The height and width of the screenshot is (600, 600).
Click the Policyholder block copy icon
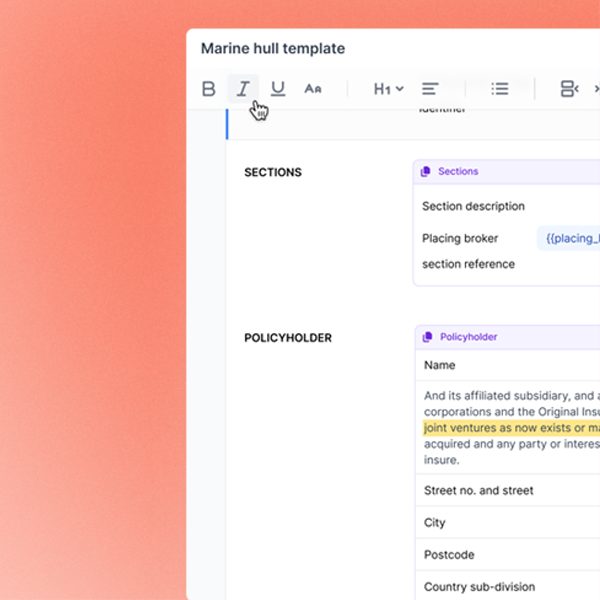427,337
